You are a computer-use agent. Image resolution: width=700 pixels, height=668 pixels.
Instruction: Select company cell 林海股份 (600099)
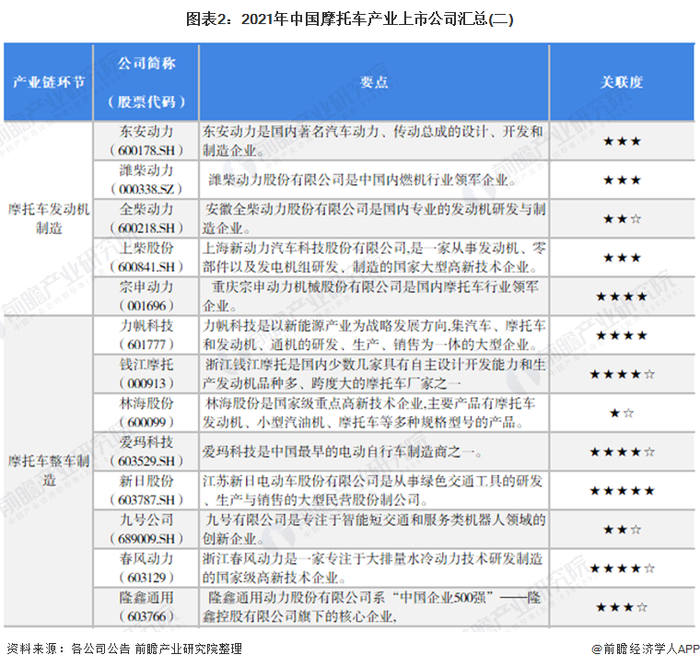point(146,413)
